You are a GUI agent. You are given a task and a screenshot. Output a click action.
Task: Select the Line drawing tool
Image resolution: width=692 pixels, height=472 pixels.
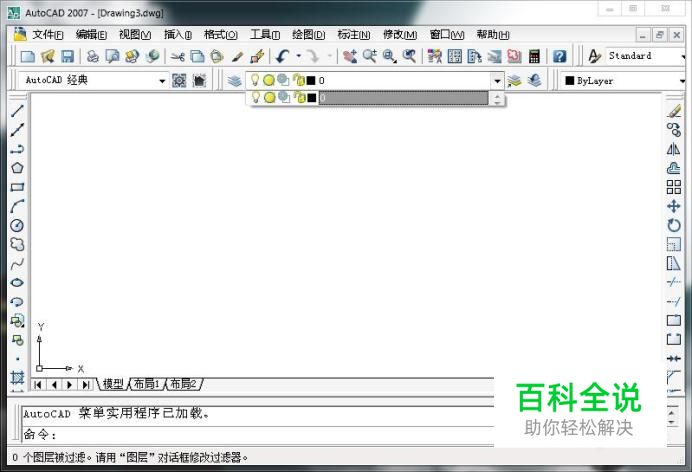(x=17, y=111)
